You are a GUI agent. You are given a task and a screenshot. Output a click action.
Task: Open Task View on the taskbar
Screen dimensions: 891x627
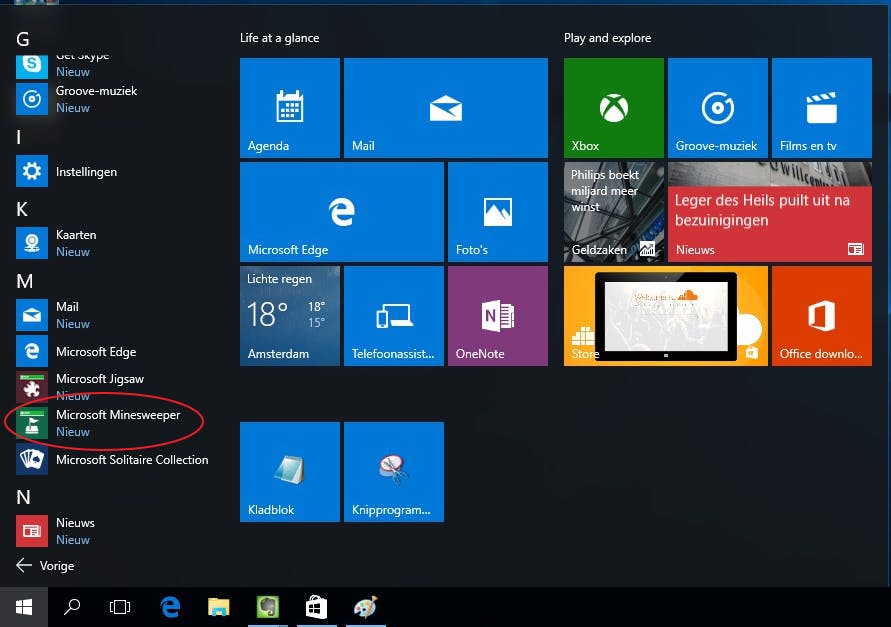click(x=120, y=607)
